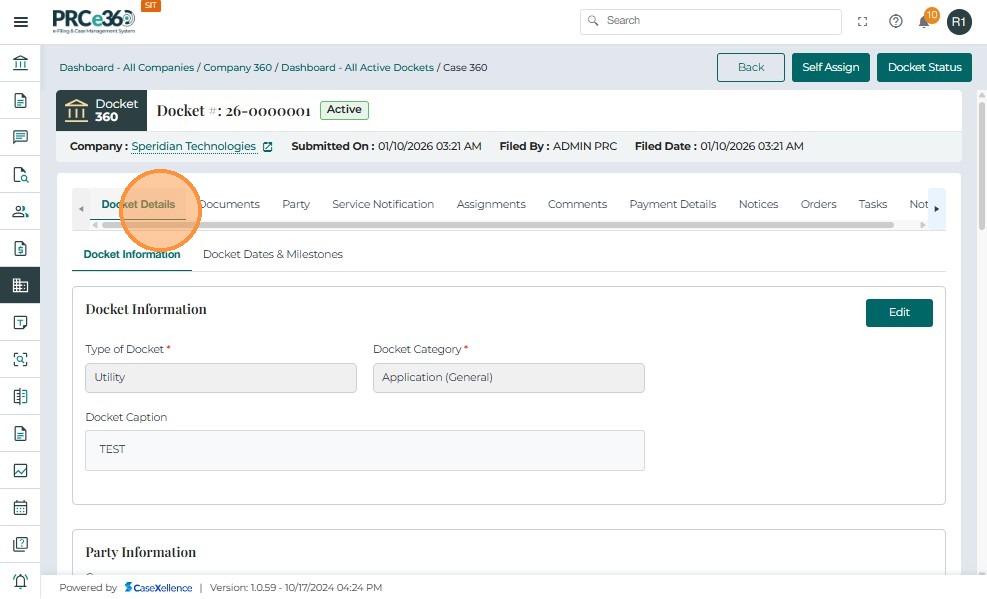Open the notifications bell icon

[925, 22]
